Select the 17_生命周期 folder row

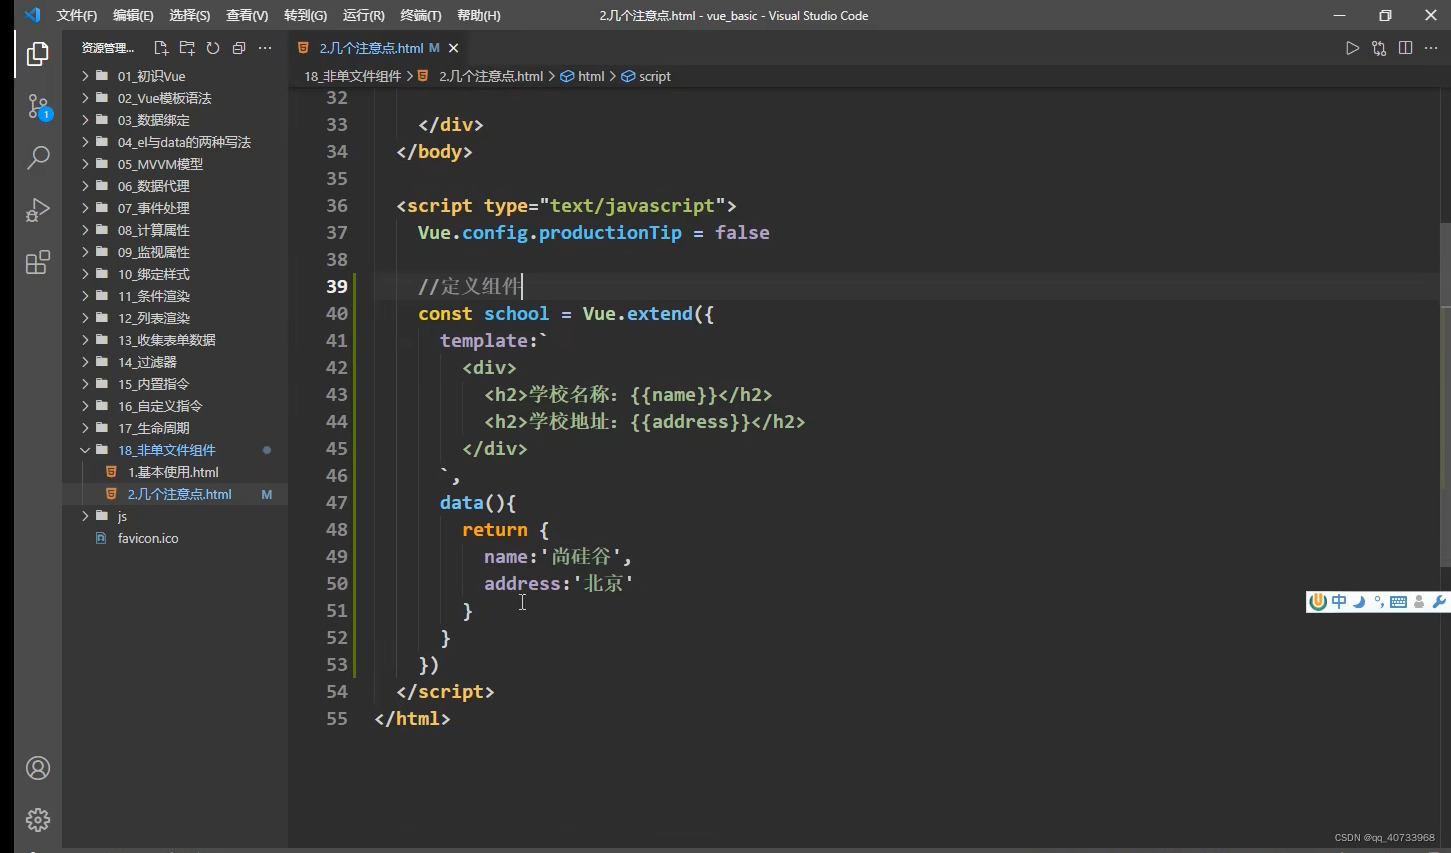pyautogui.click(x=175, y=428)
